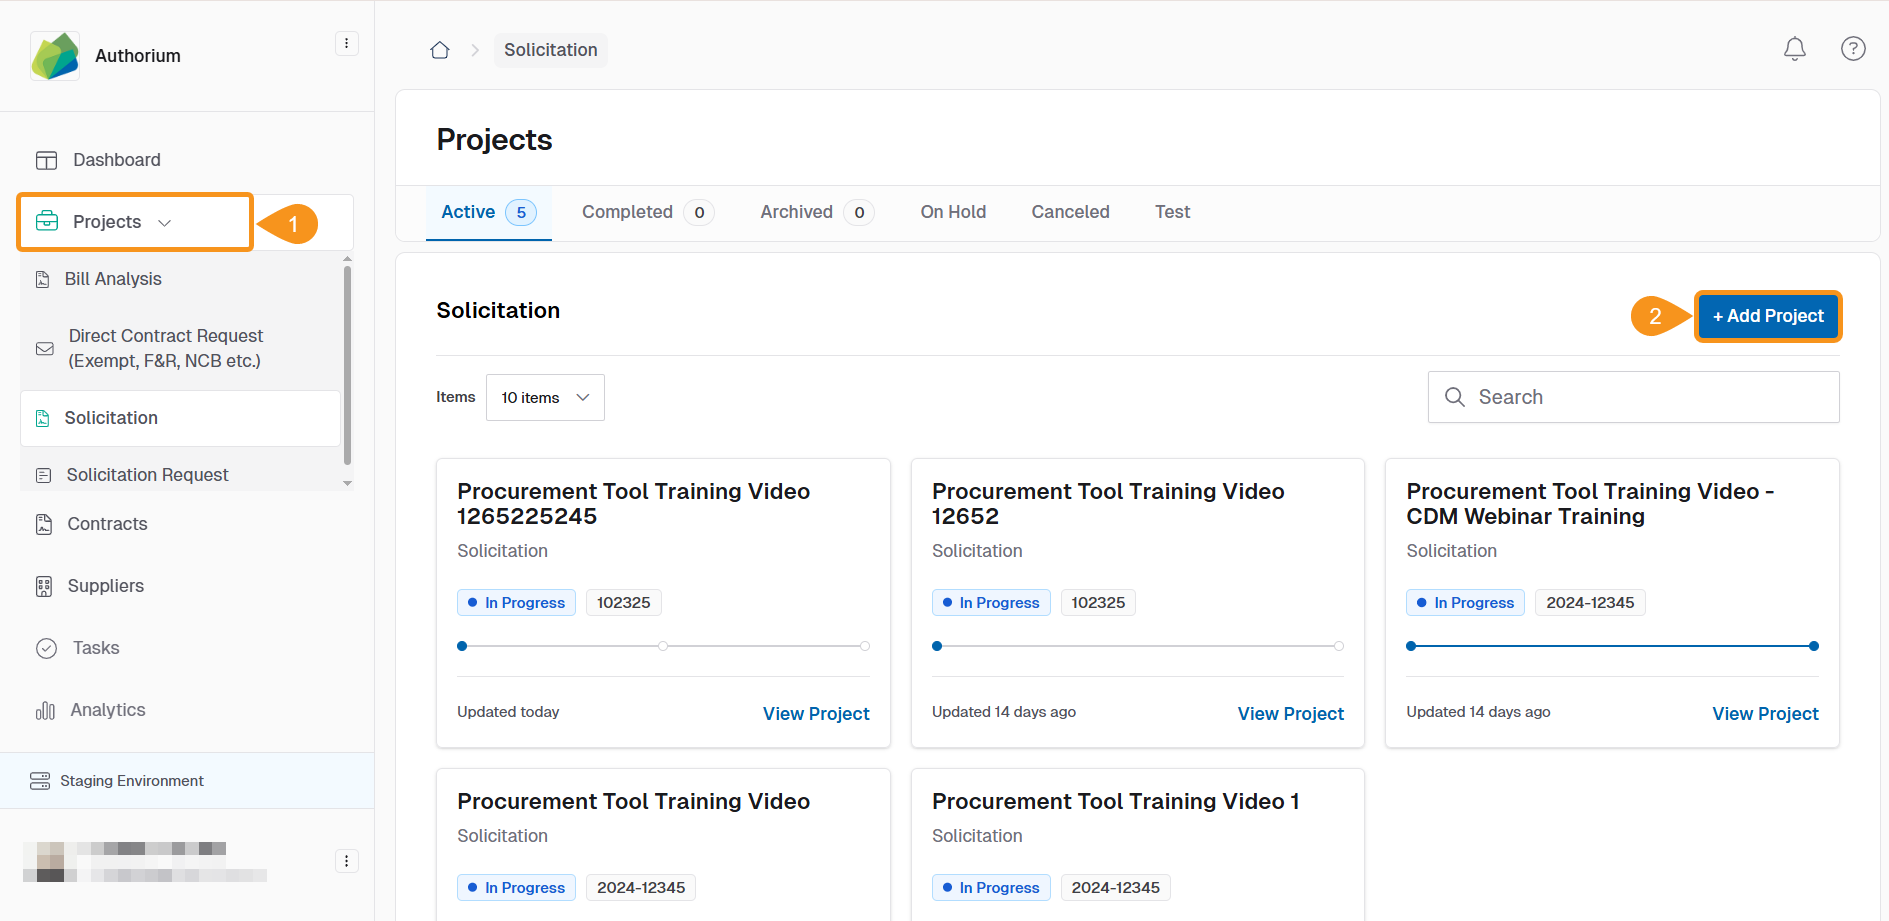Open the Dashboard from the sidebar
This screenshot has height=921, width=1889.
point(116,160)
